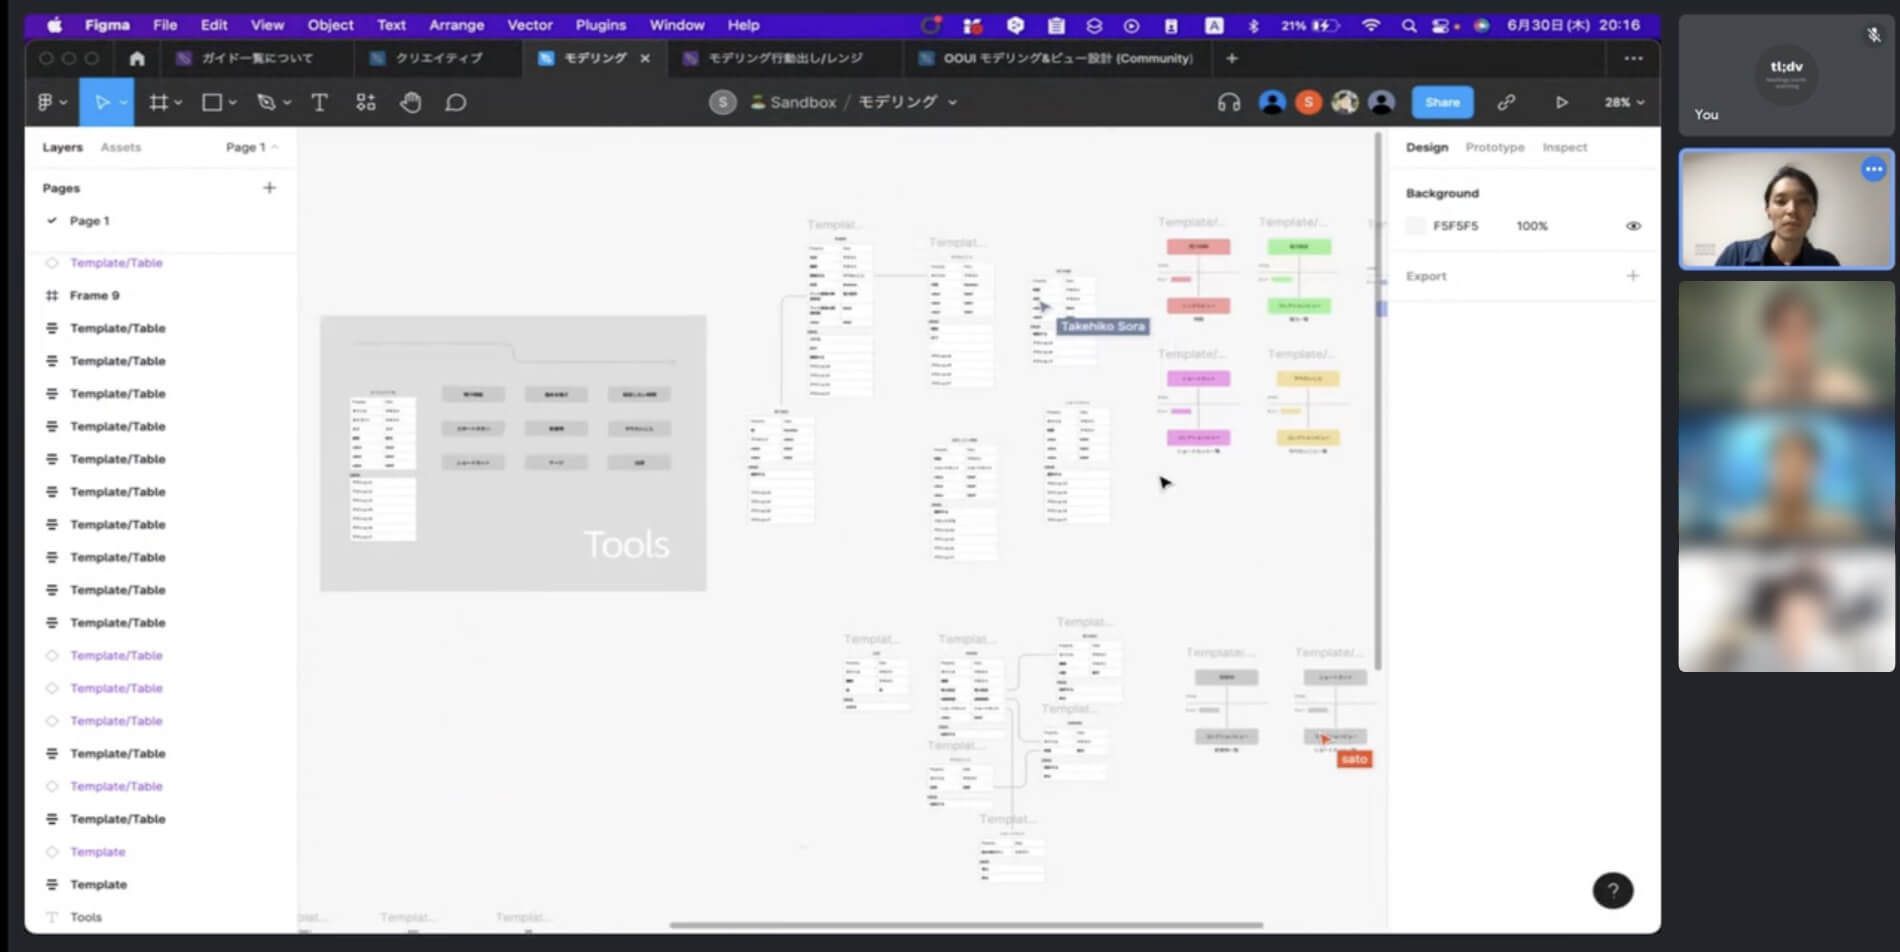Open the モデリング file name dropdown
The width and height of the screenshot is (1900, 952).
tap(952, 102)
